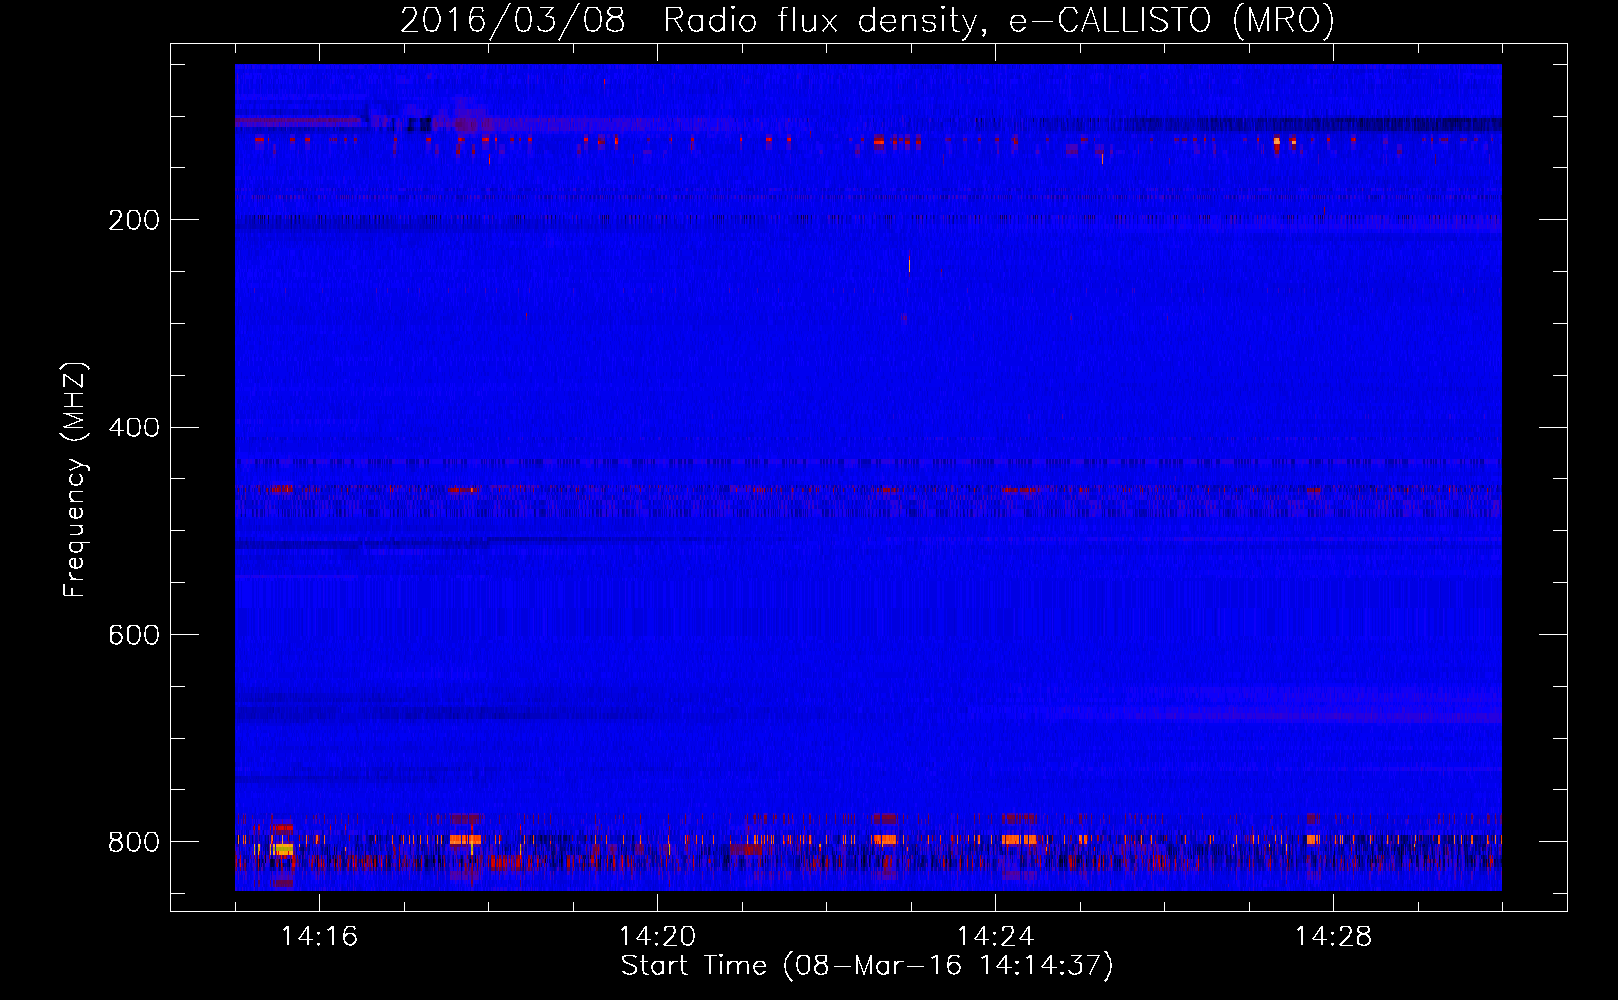This screenshot has height=1000, width=1618.
Task: Click the 'Frequency (MHZ)' axis label
Action: [74, 479]
